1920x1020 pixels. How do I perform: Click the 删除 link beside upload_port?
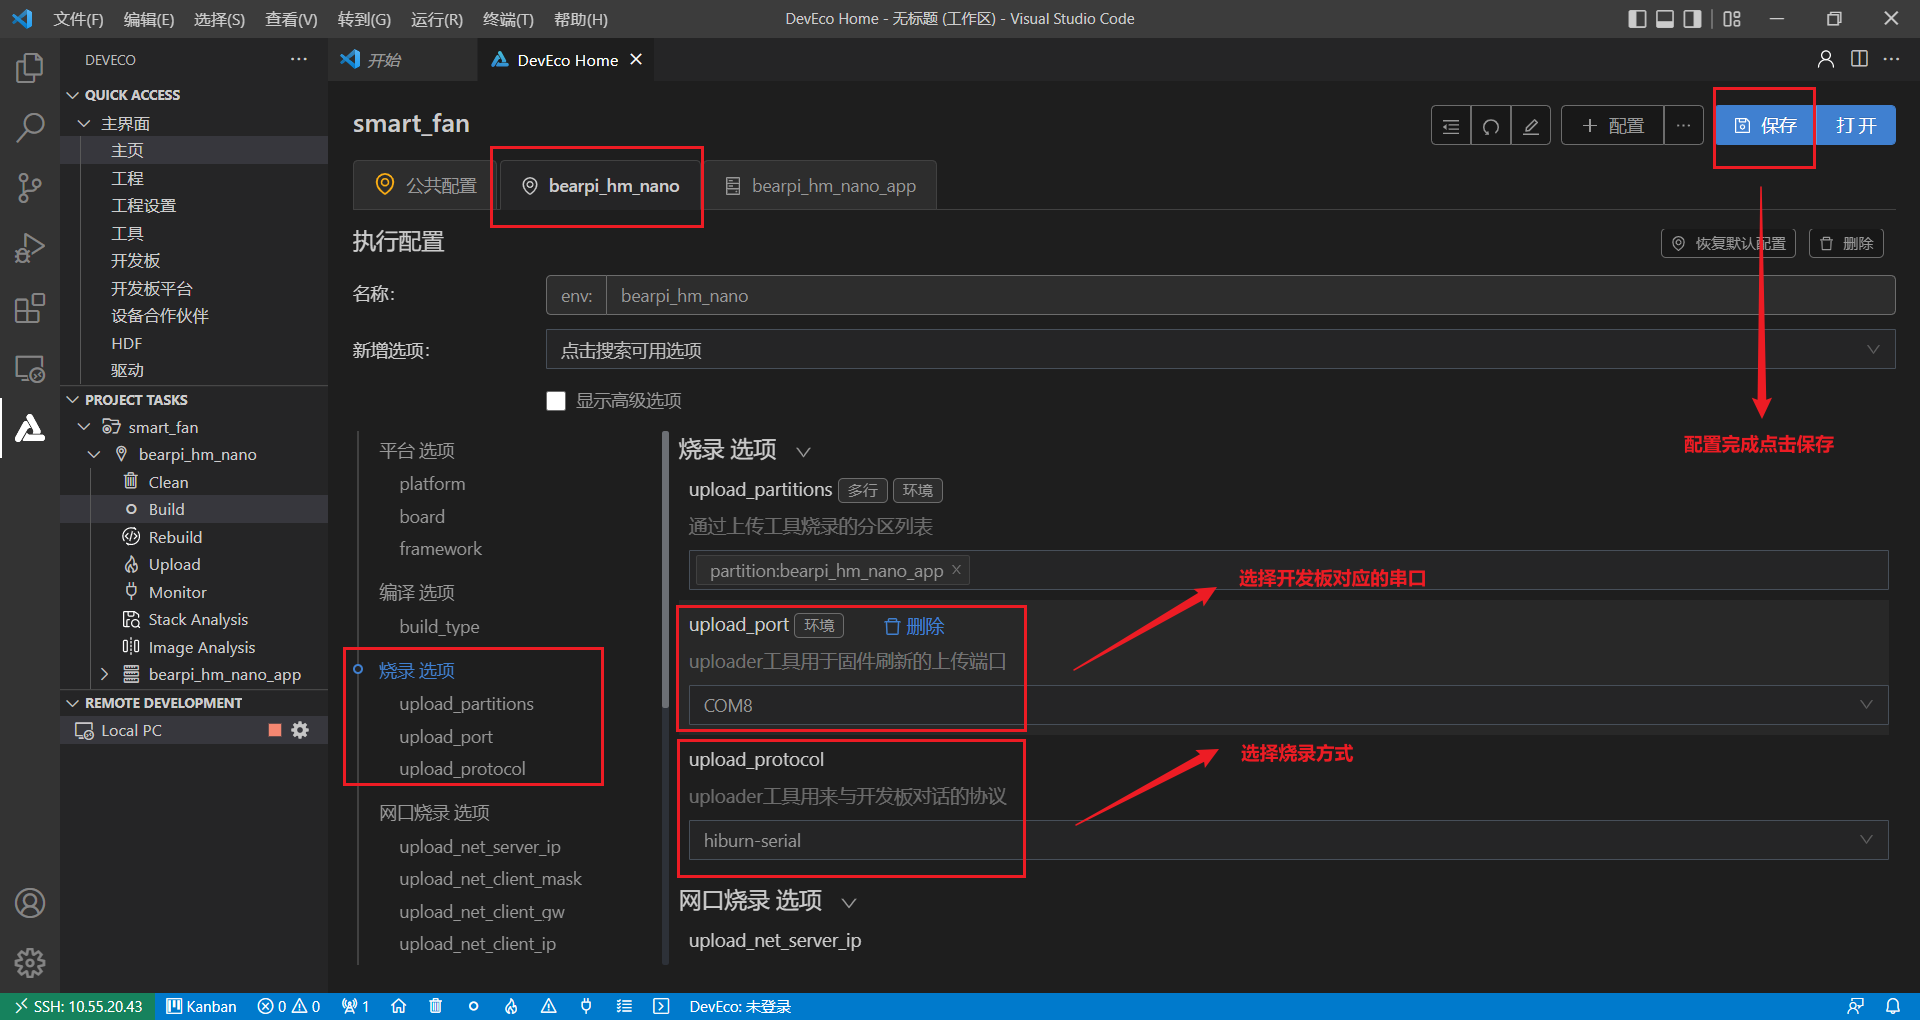click(914, 626)
